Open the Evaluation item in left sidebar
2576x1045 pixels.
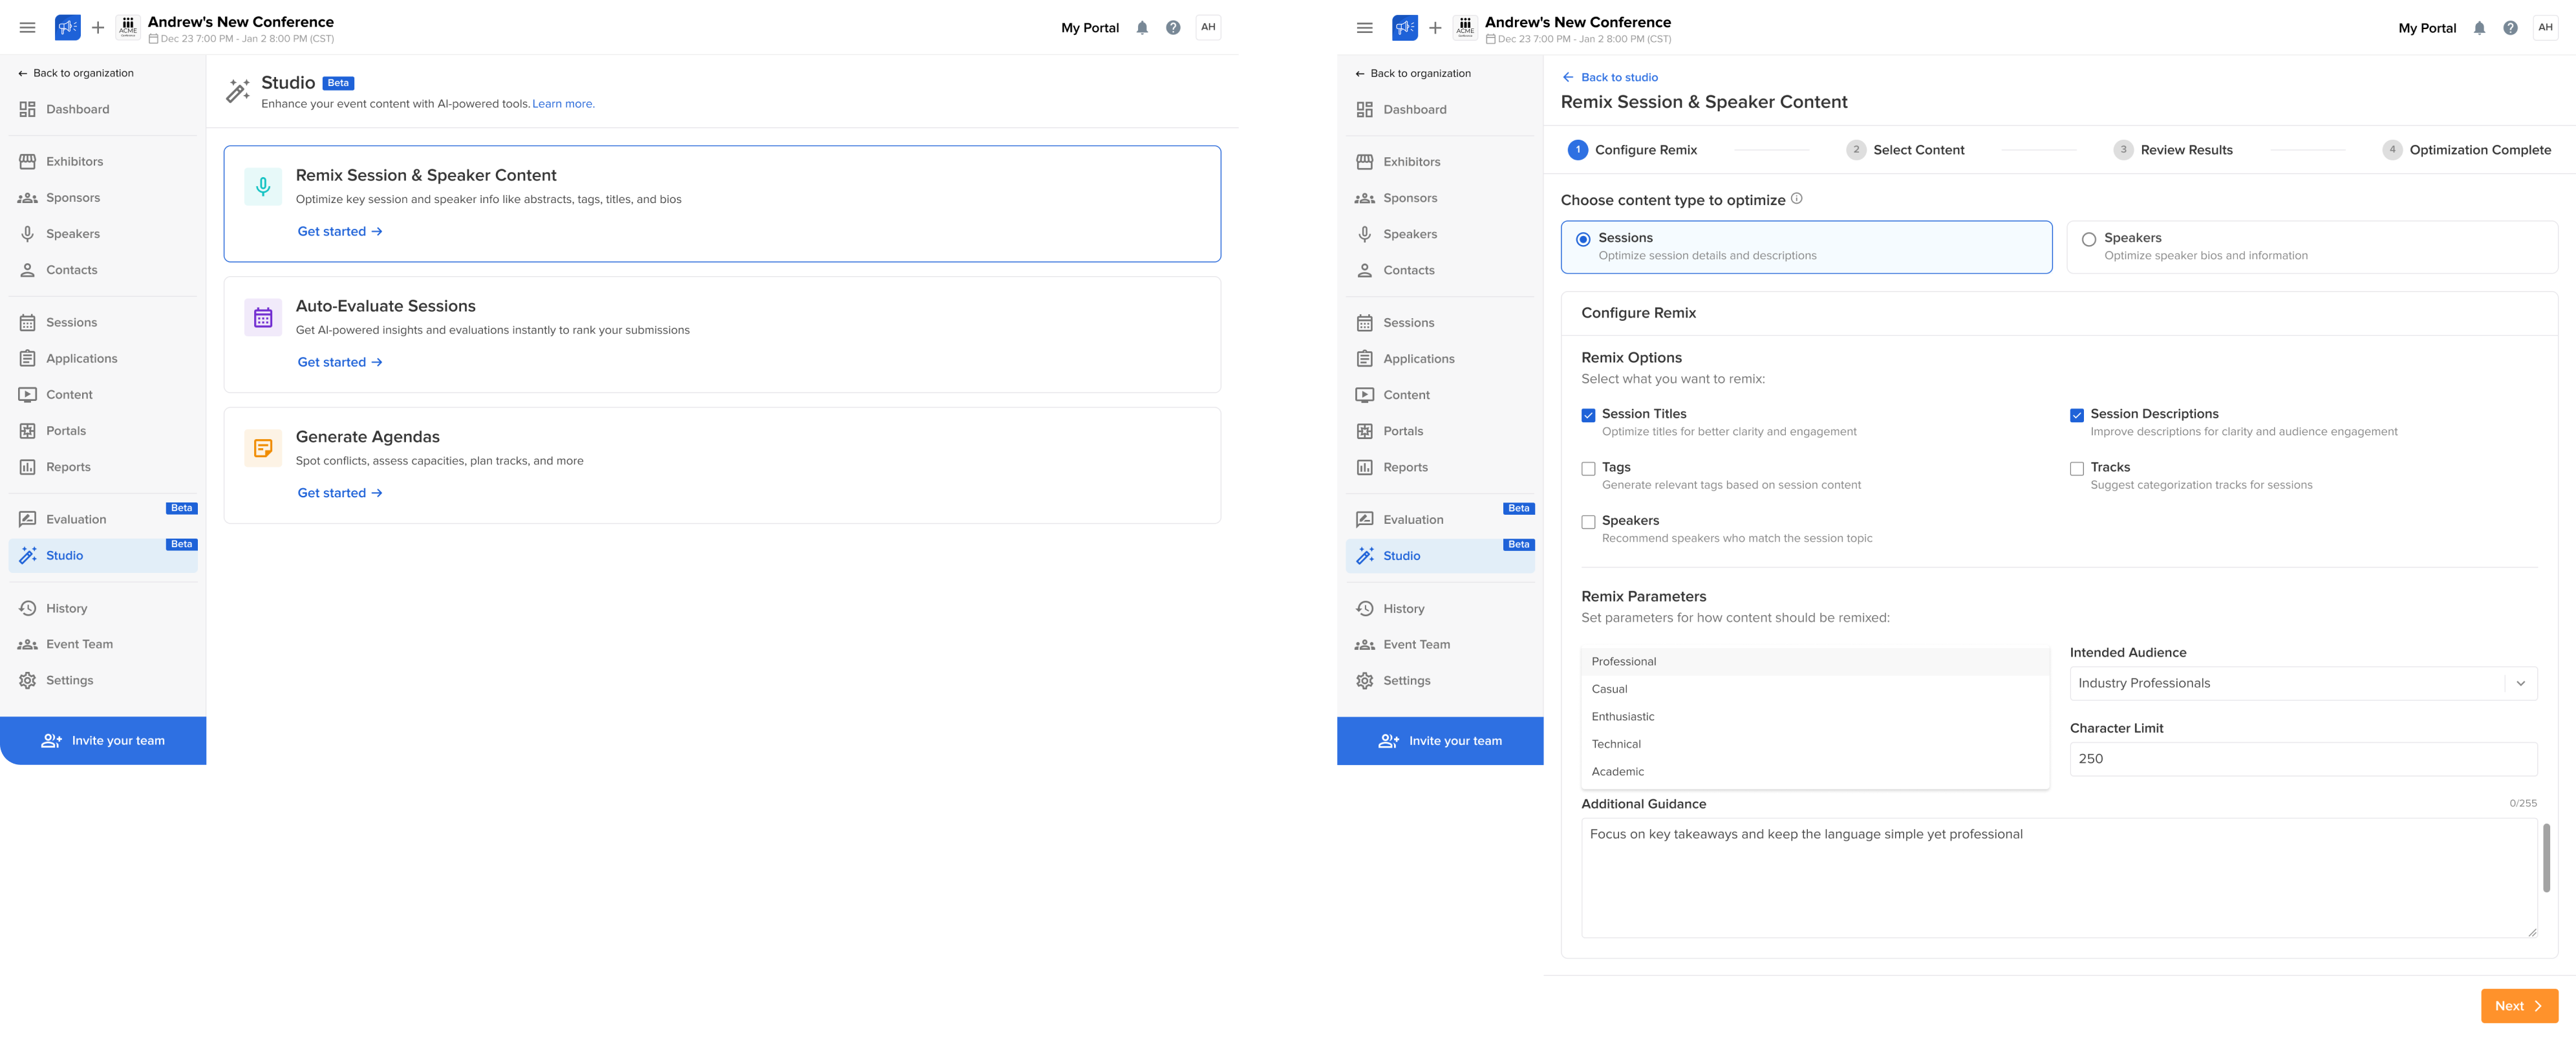click(x=76, y=520)
